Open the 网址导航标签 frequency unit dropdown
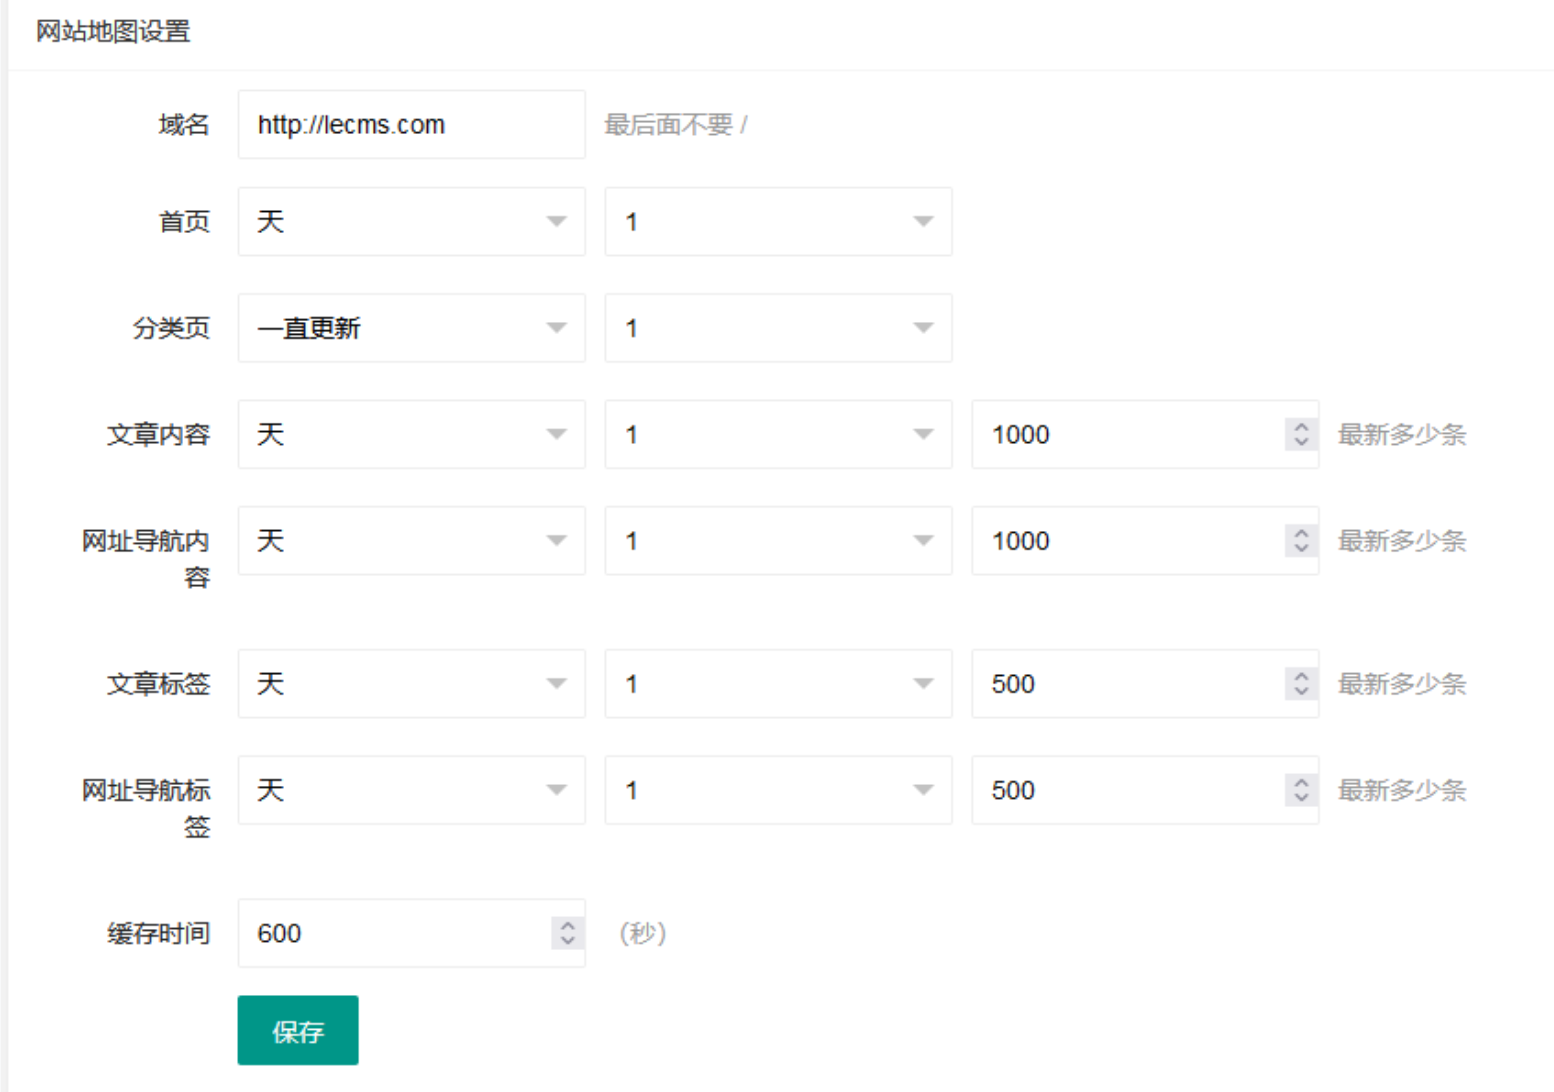This screenshot has width=1554, height=1092. click(411, 790)
